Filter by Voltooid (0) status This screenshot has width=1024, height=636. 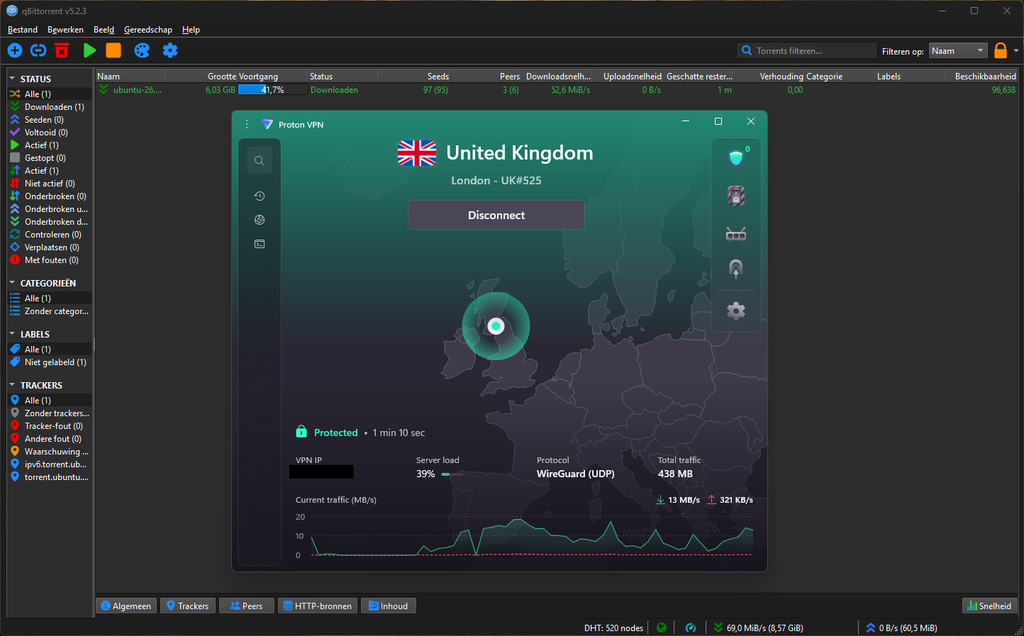pos(50,132)
